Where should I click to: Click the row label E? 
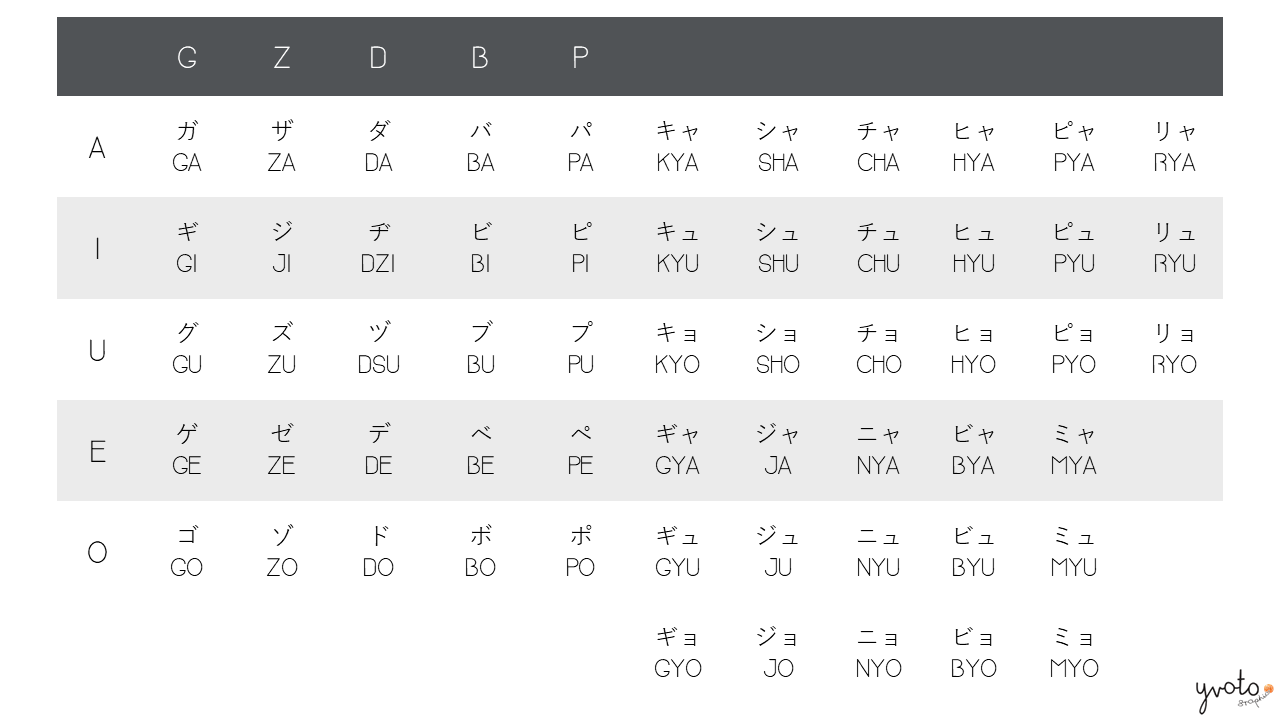tap(97, 452)
